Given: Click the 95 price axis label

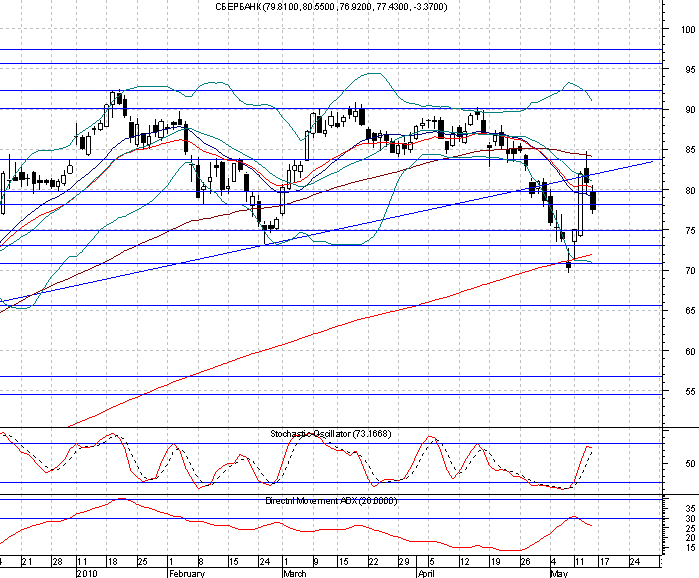Looking at the screenshot, I should click(x=690, y=70).
